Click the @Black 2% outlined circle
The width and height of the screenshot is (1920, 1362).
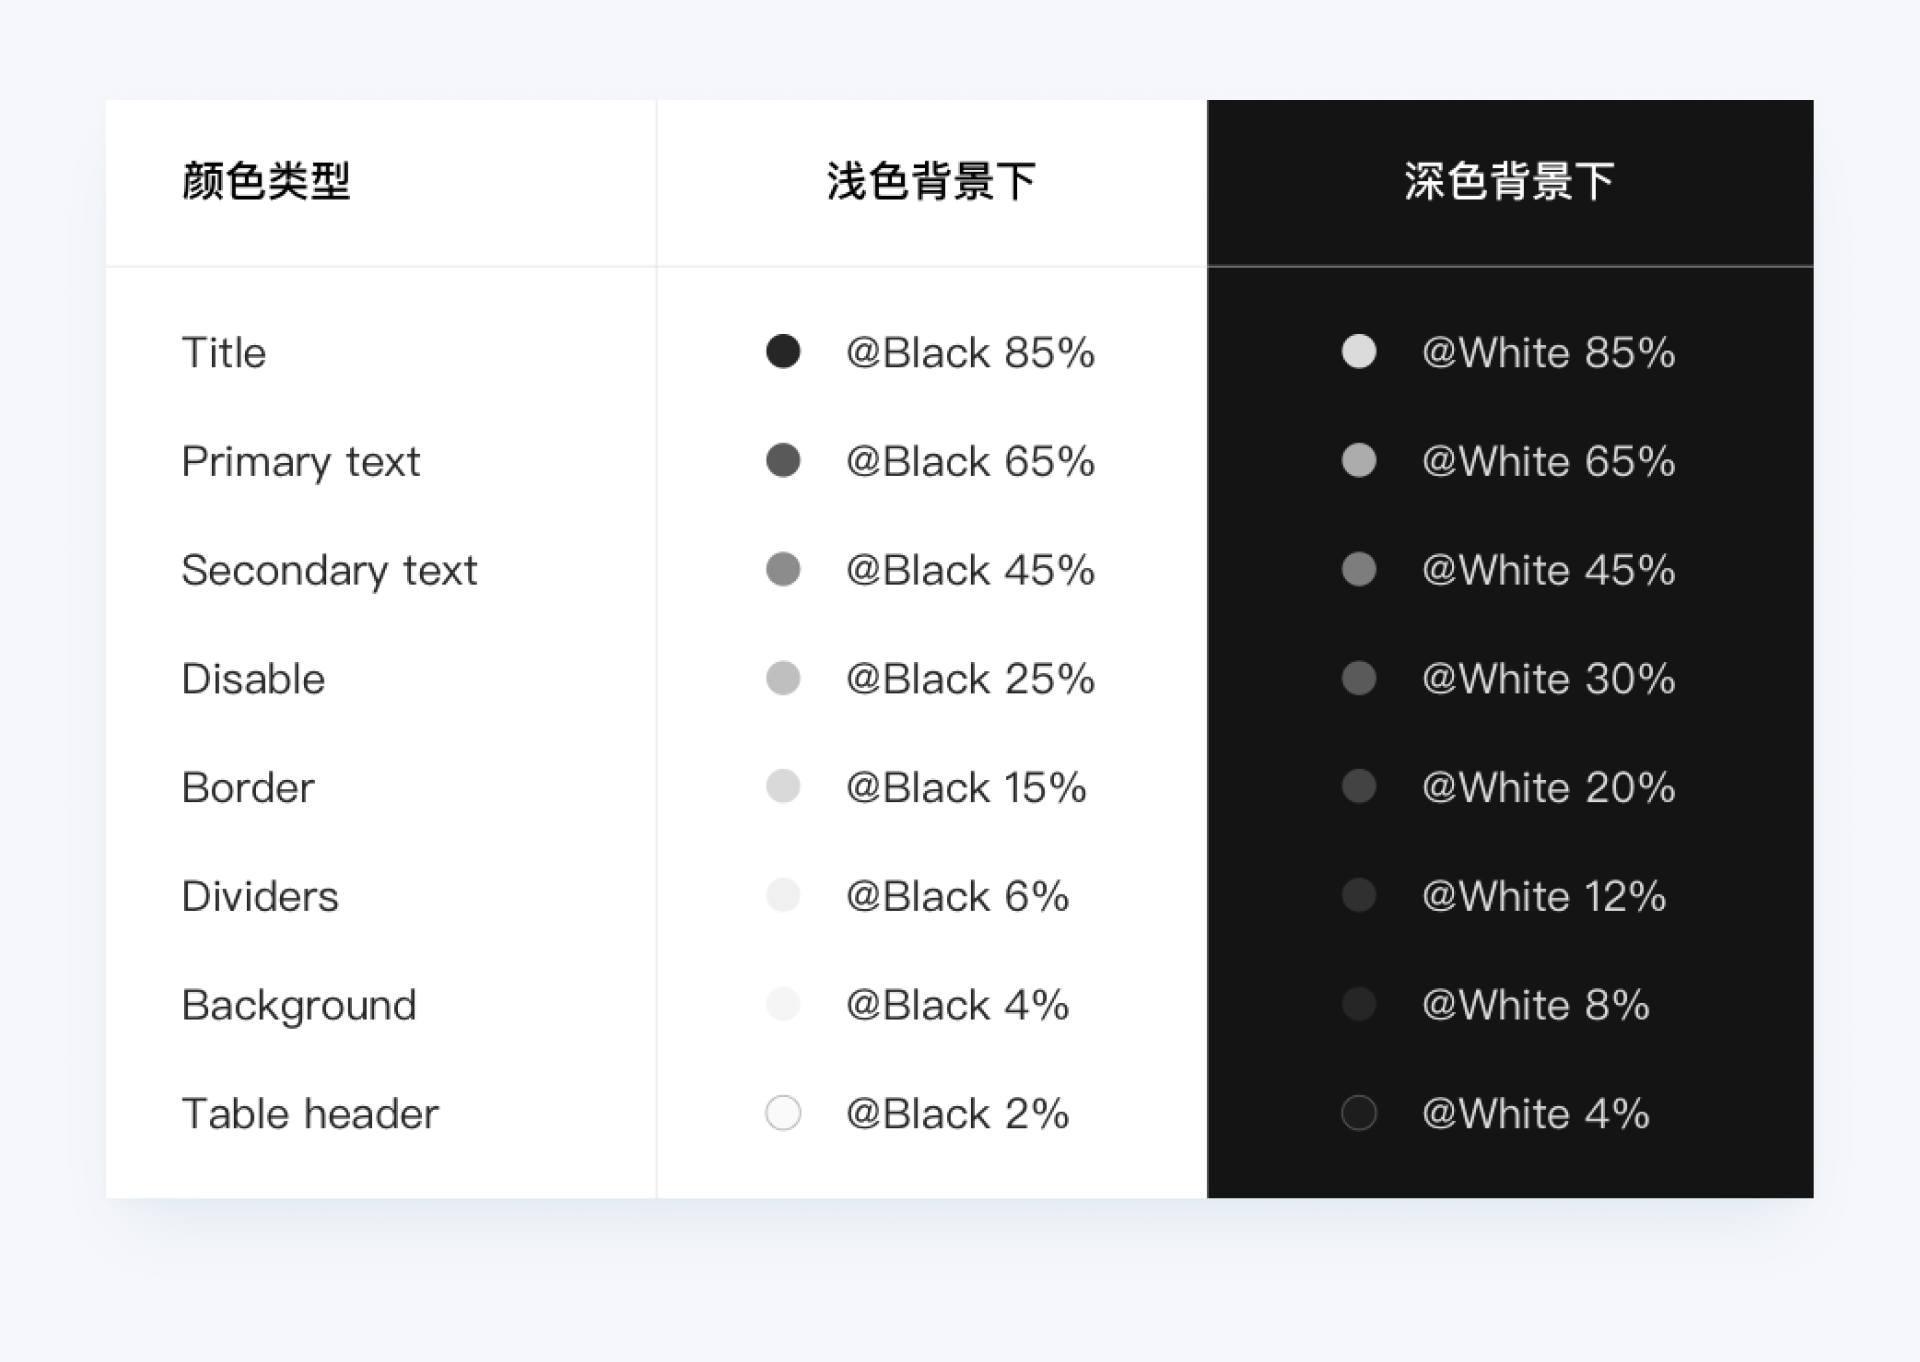(783, 1113)
